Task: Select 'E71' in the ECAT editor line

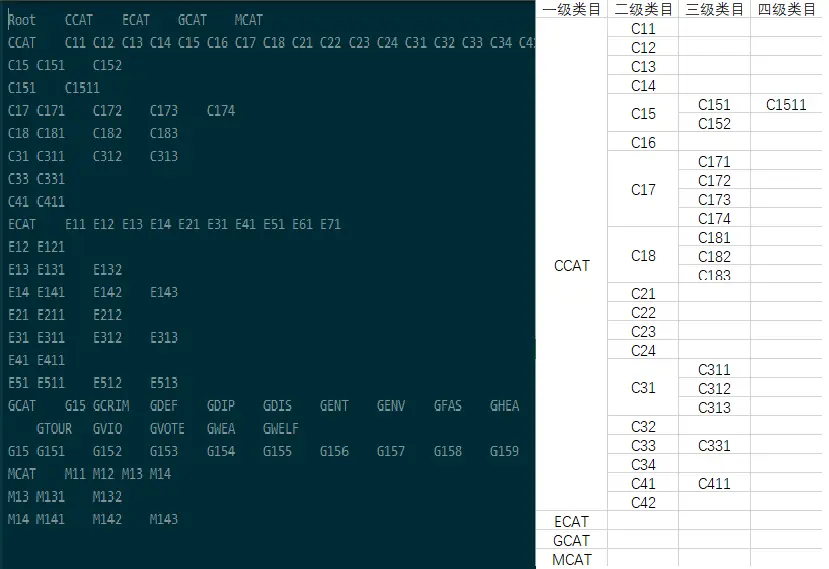Action: [330, 224]
